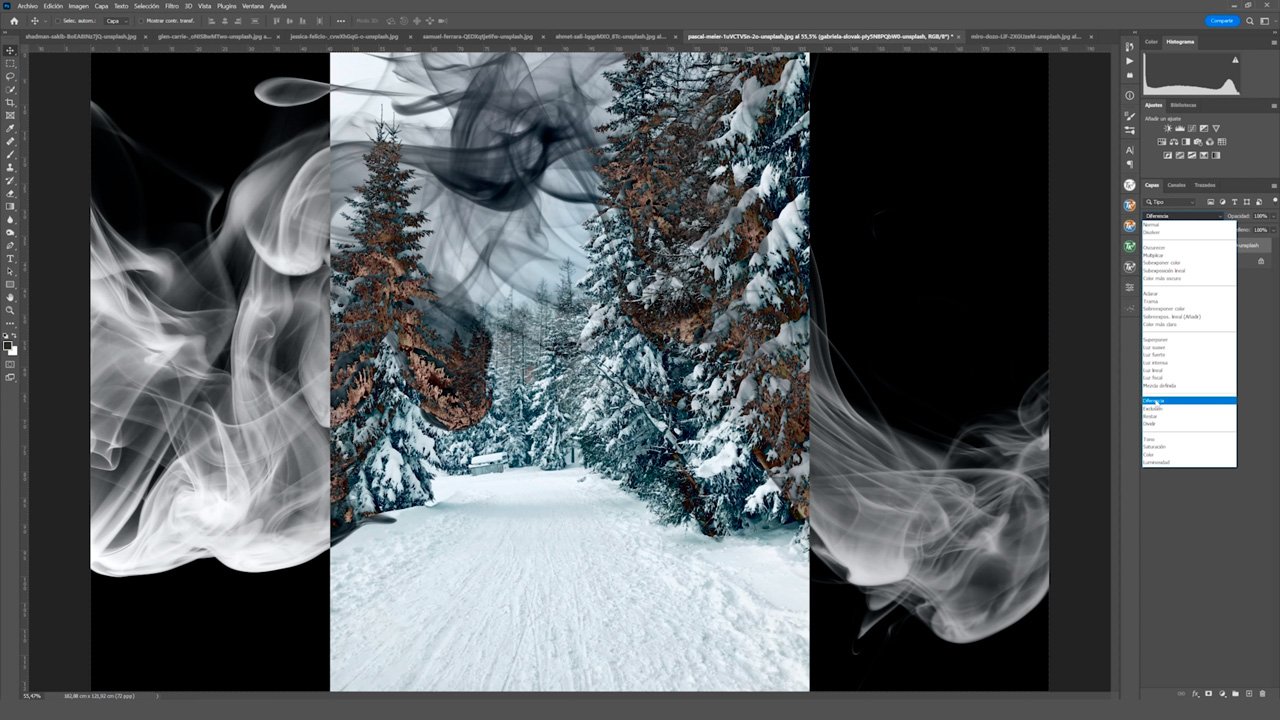1280x720 pixels.
Task: Open the Opacidad dropdown arrow
Action: [1273, 215]
